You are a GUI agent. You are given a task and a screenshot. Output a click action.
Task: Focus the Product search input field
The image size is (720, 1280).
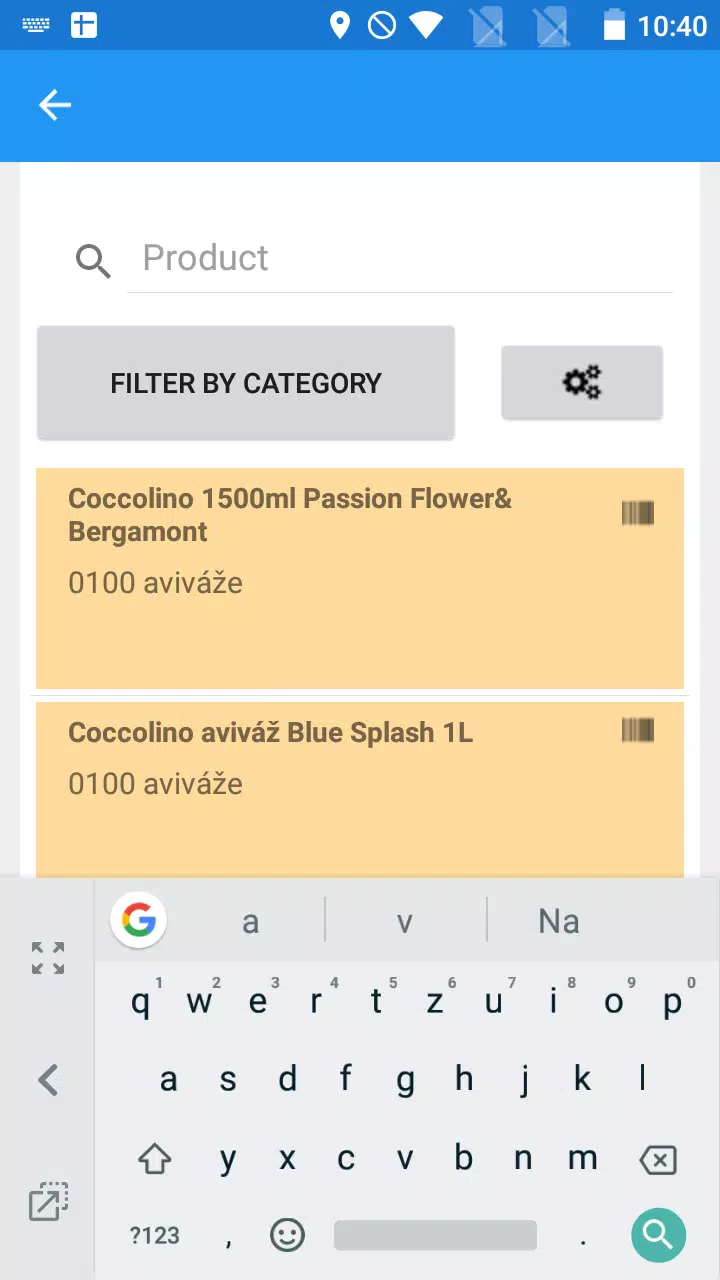click(x=400, y=258)
